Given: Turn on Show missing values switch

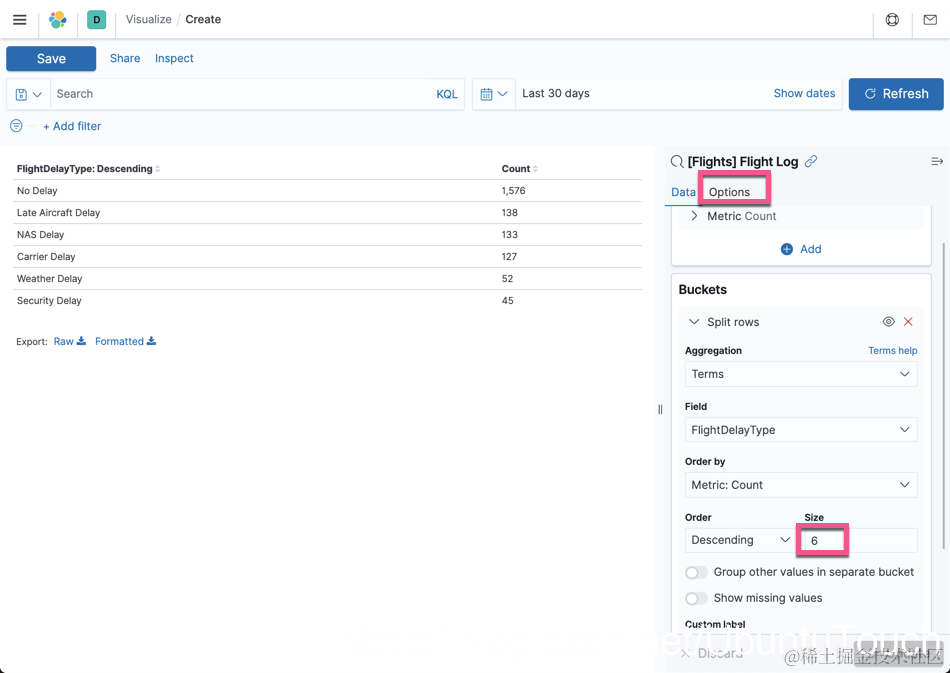Looking at the screenshot, I should (696, 598).
